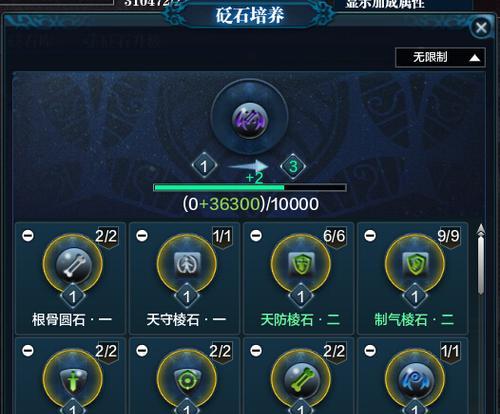Select the green target stone icon

click(x=187, y=381)
